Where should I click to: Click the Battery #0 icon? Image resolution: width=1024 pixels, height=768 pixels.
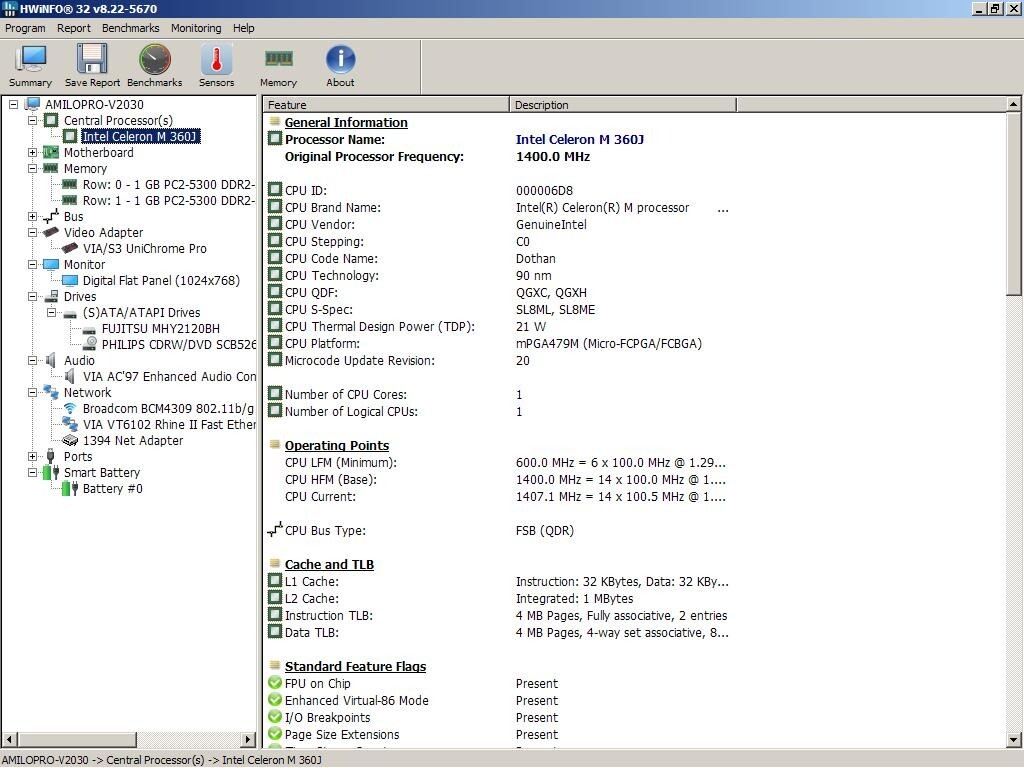70,488
